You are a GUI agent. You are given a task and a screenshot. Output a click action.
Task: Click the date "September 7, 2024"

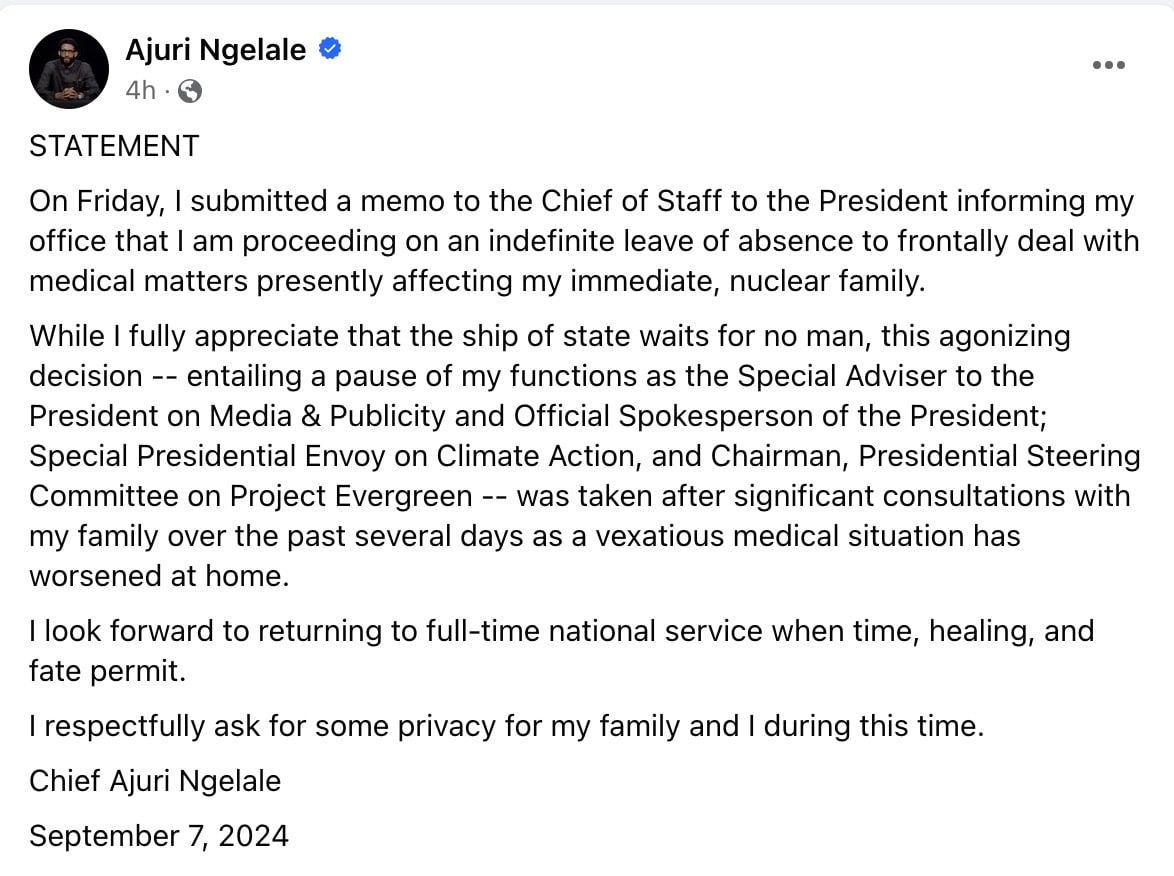(158, 835)
